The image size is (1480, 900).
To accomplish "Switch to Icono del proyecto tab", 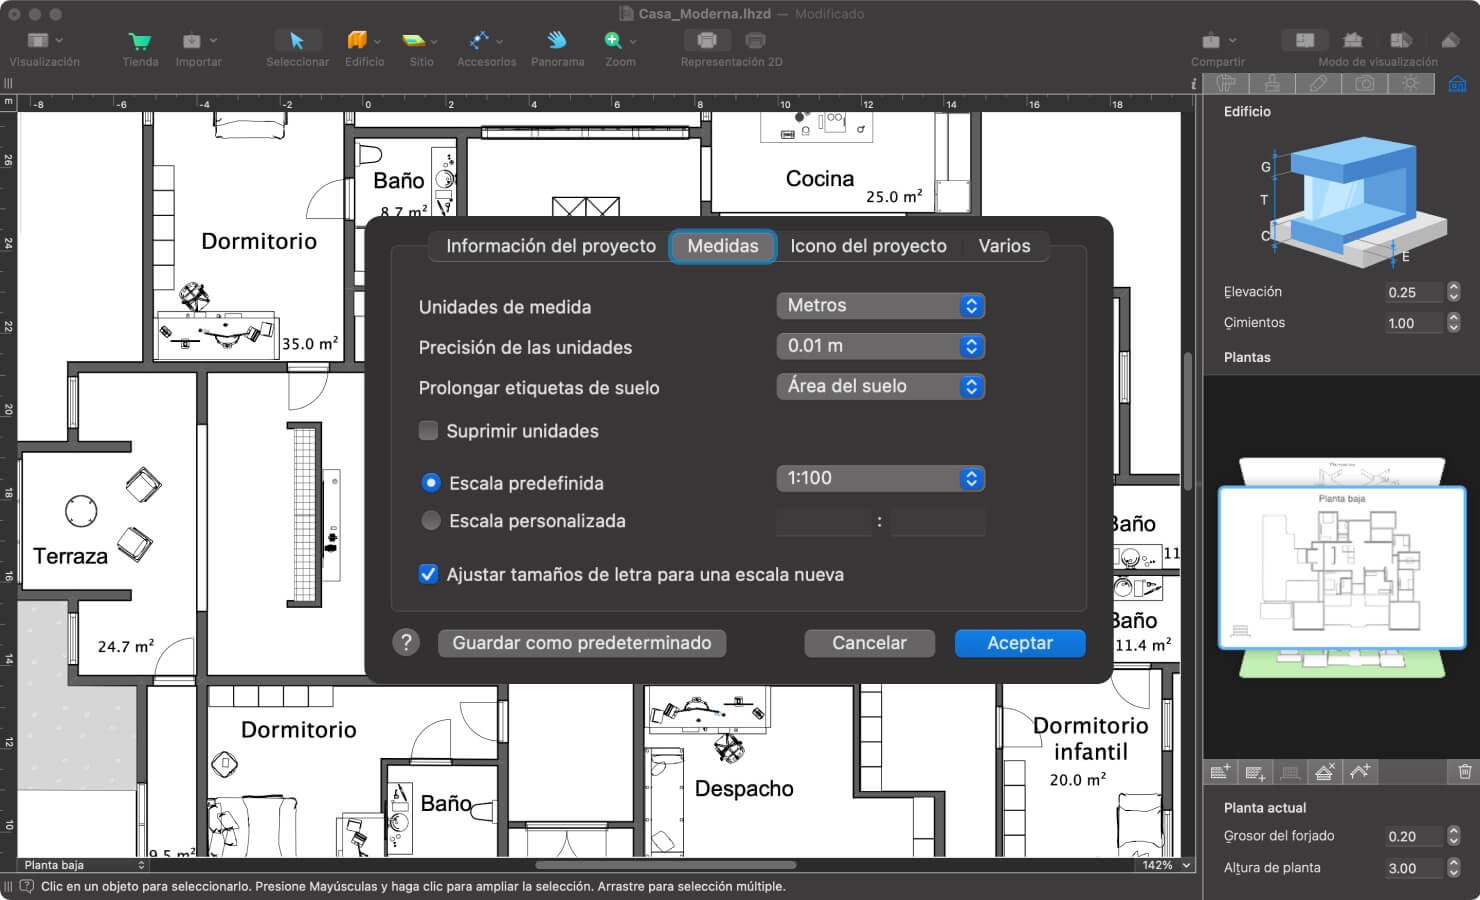I will pos(868,246).
